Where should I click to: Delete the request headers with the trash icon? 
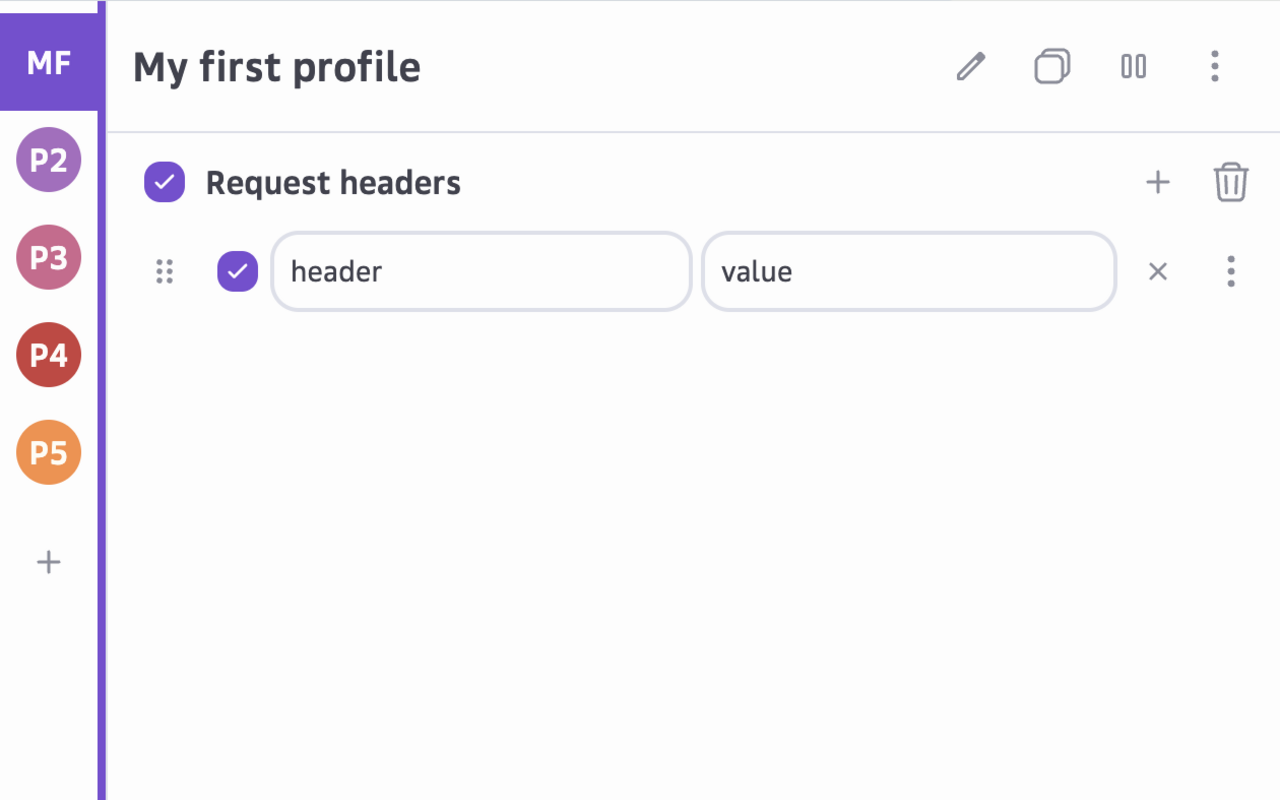coord(1230,182)
